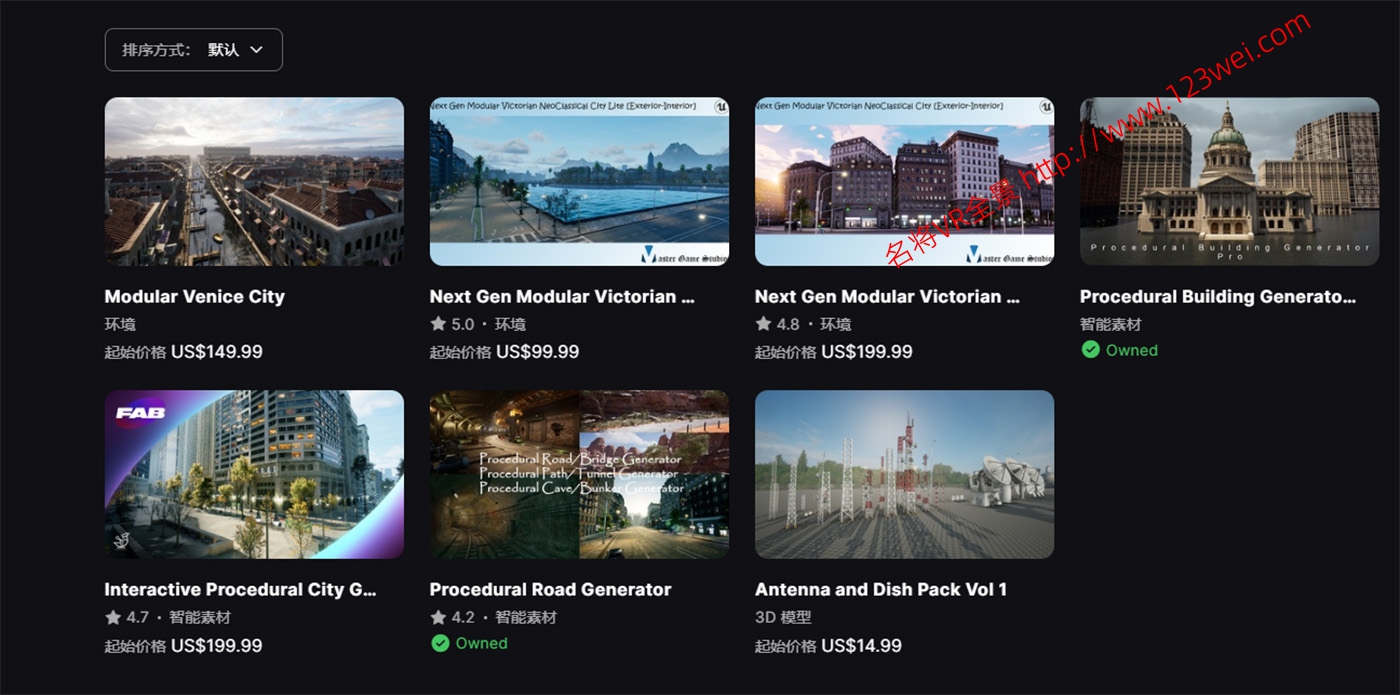Open the Next Gen Victorian title priced US$199.99
The height and width of the screenshot is (695, 1400).
[x=886, y=296]
